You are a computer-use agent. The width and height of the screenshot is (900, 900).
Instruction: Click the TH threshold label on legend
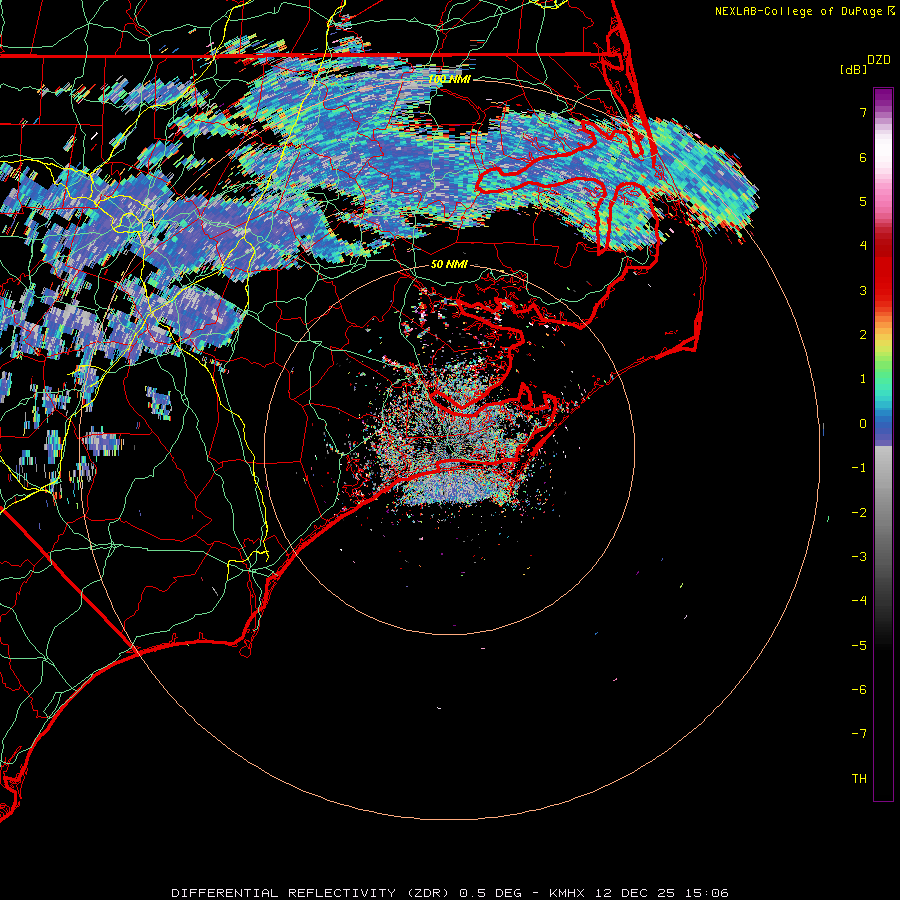[x=859, y=779]
